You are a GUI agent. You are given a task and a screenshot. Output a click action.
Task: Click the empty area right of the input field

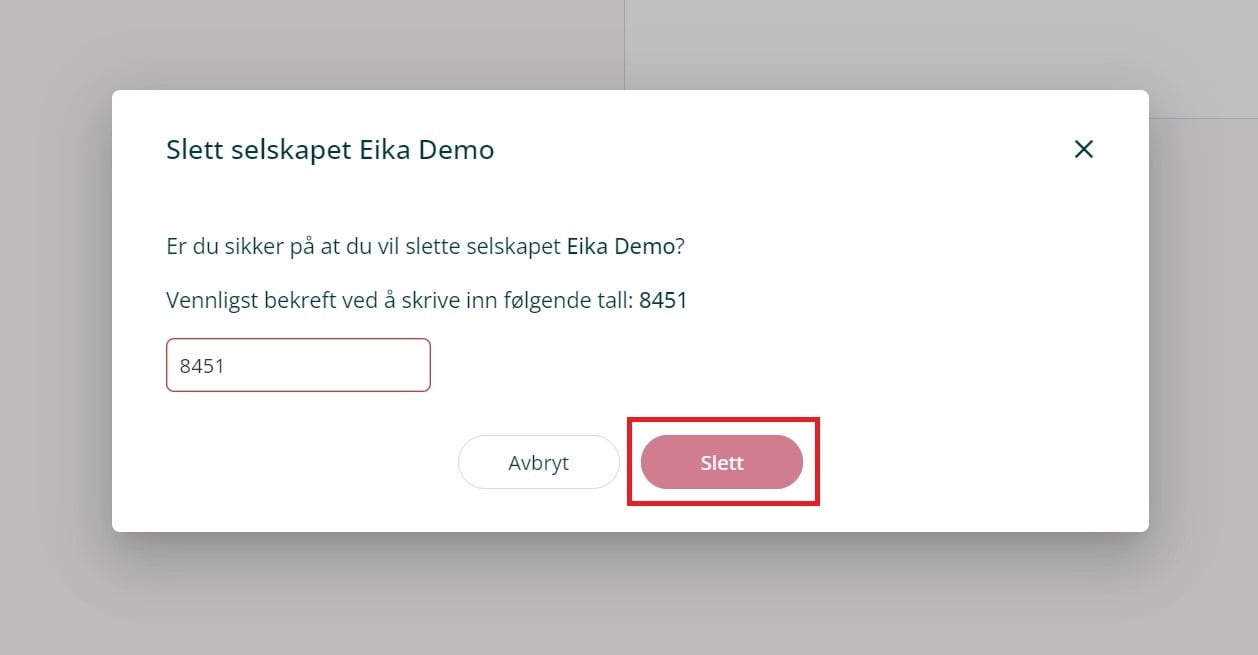[x=750, y=365]
